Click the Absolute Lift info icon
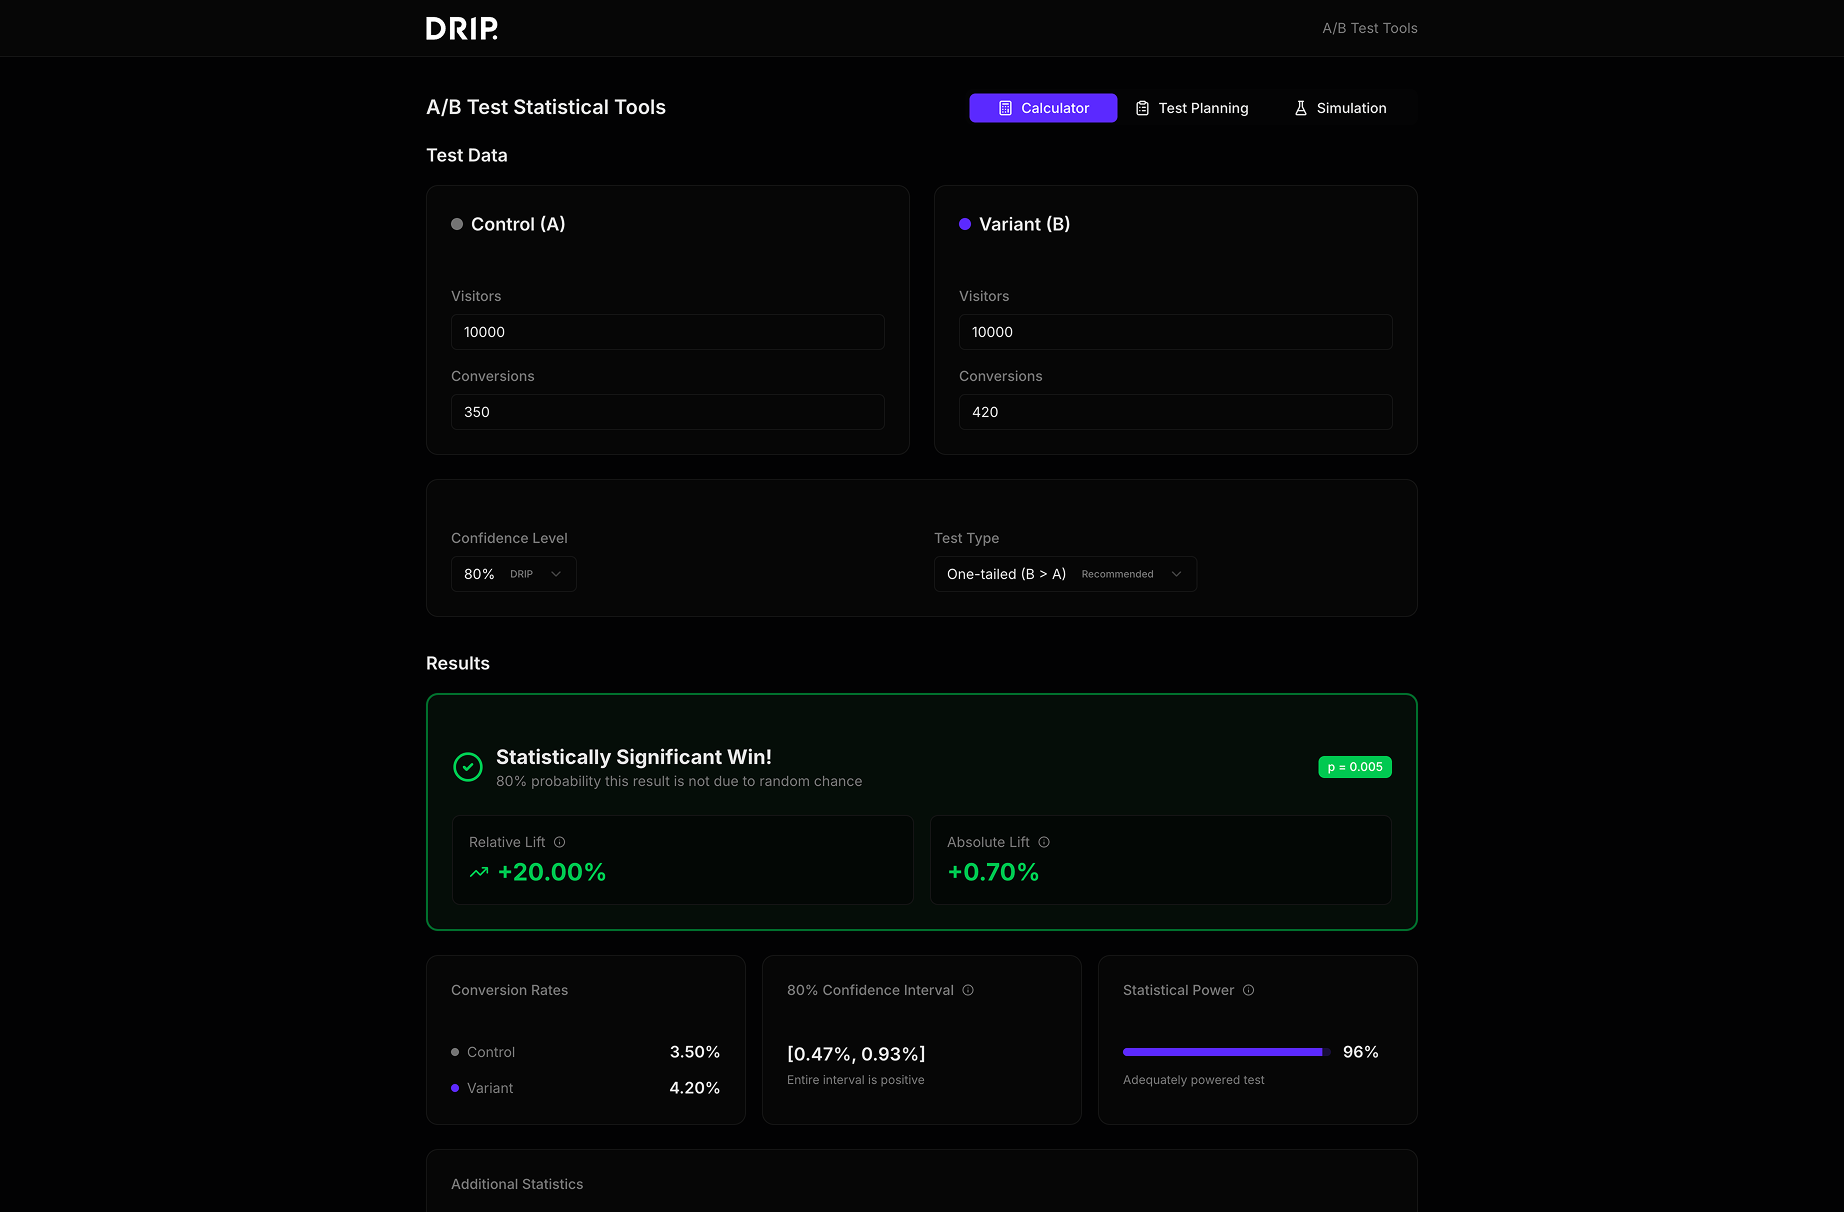The width and height of the screenshot is (1844, 1212). click(1044, 842)
